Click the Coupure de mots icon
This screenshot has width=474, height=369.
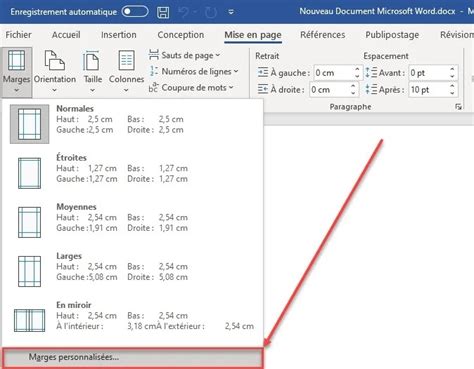[x=153, y=87]
